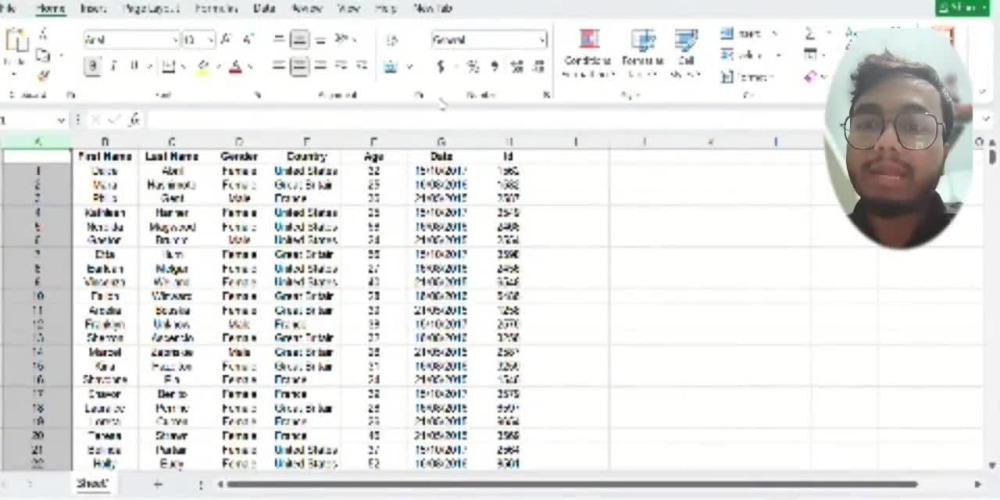Image resolution: width=1000 pixels, height=500 pixels.
Task: Open Borders tool in Font group
Action: pyautogui.click(x=168, y=66)
